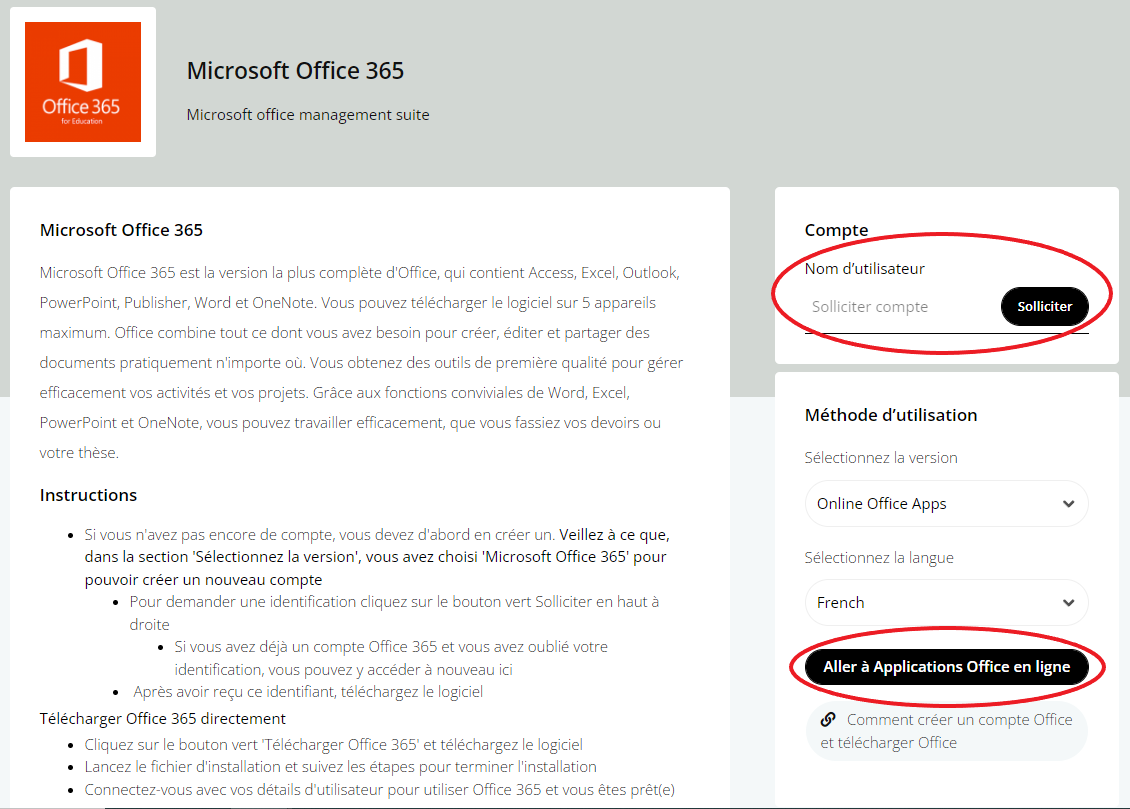Click bullet 'Lancez le fichier d'installation'
Screen dimensions: 1130x809
pyautogui.click(x=340, y=766)
